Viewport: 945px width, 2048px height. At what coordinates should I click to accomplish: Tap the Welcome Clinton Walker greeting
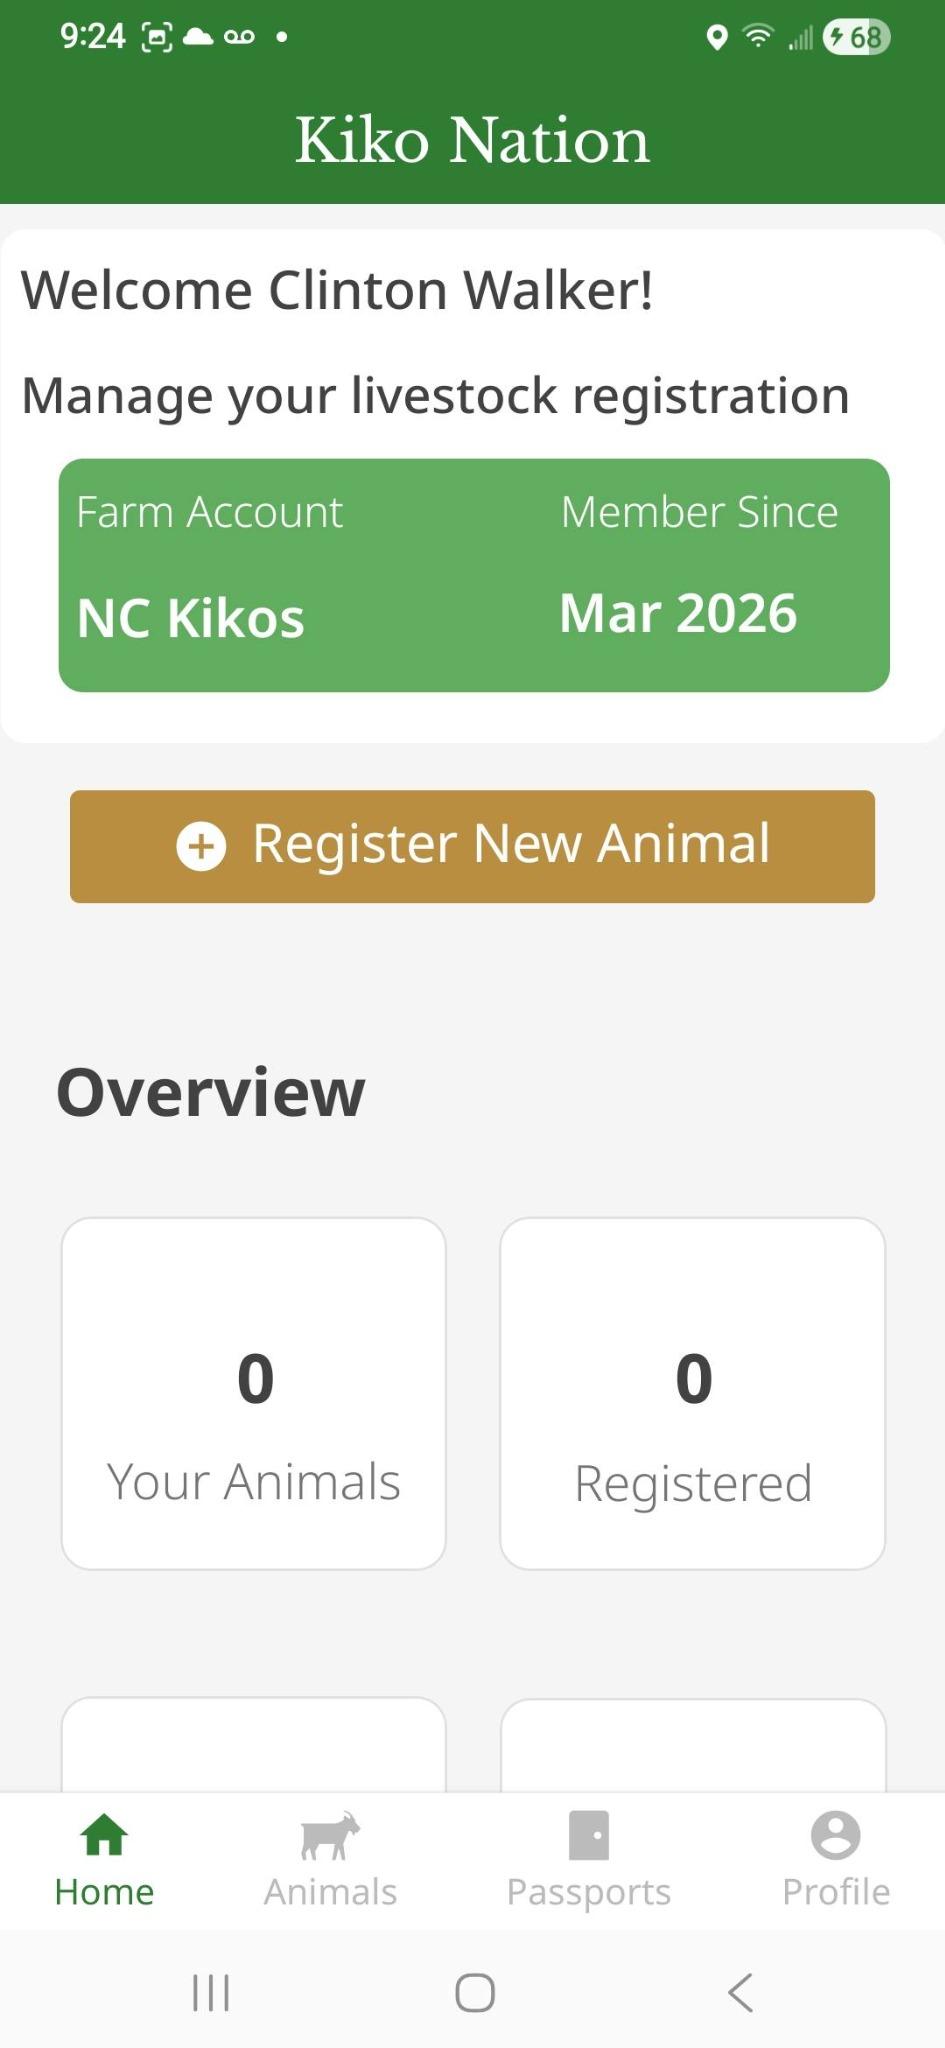point(337,289)
